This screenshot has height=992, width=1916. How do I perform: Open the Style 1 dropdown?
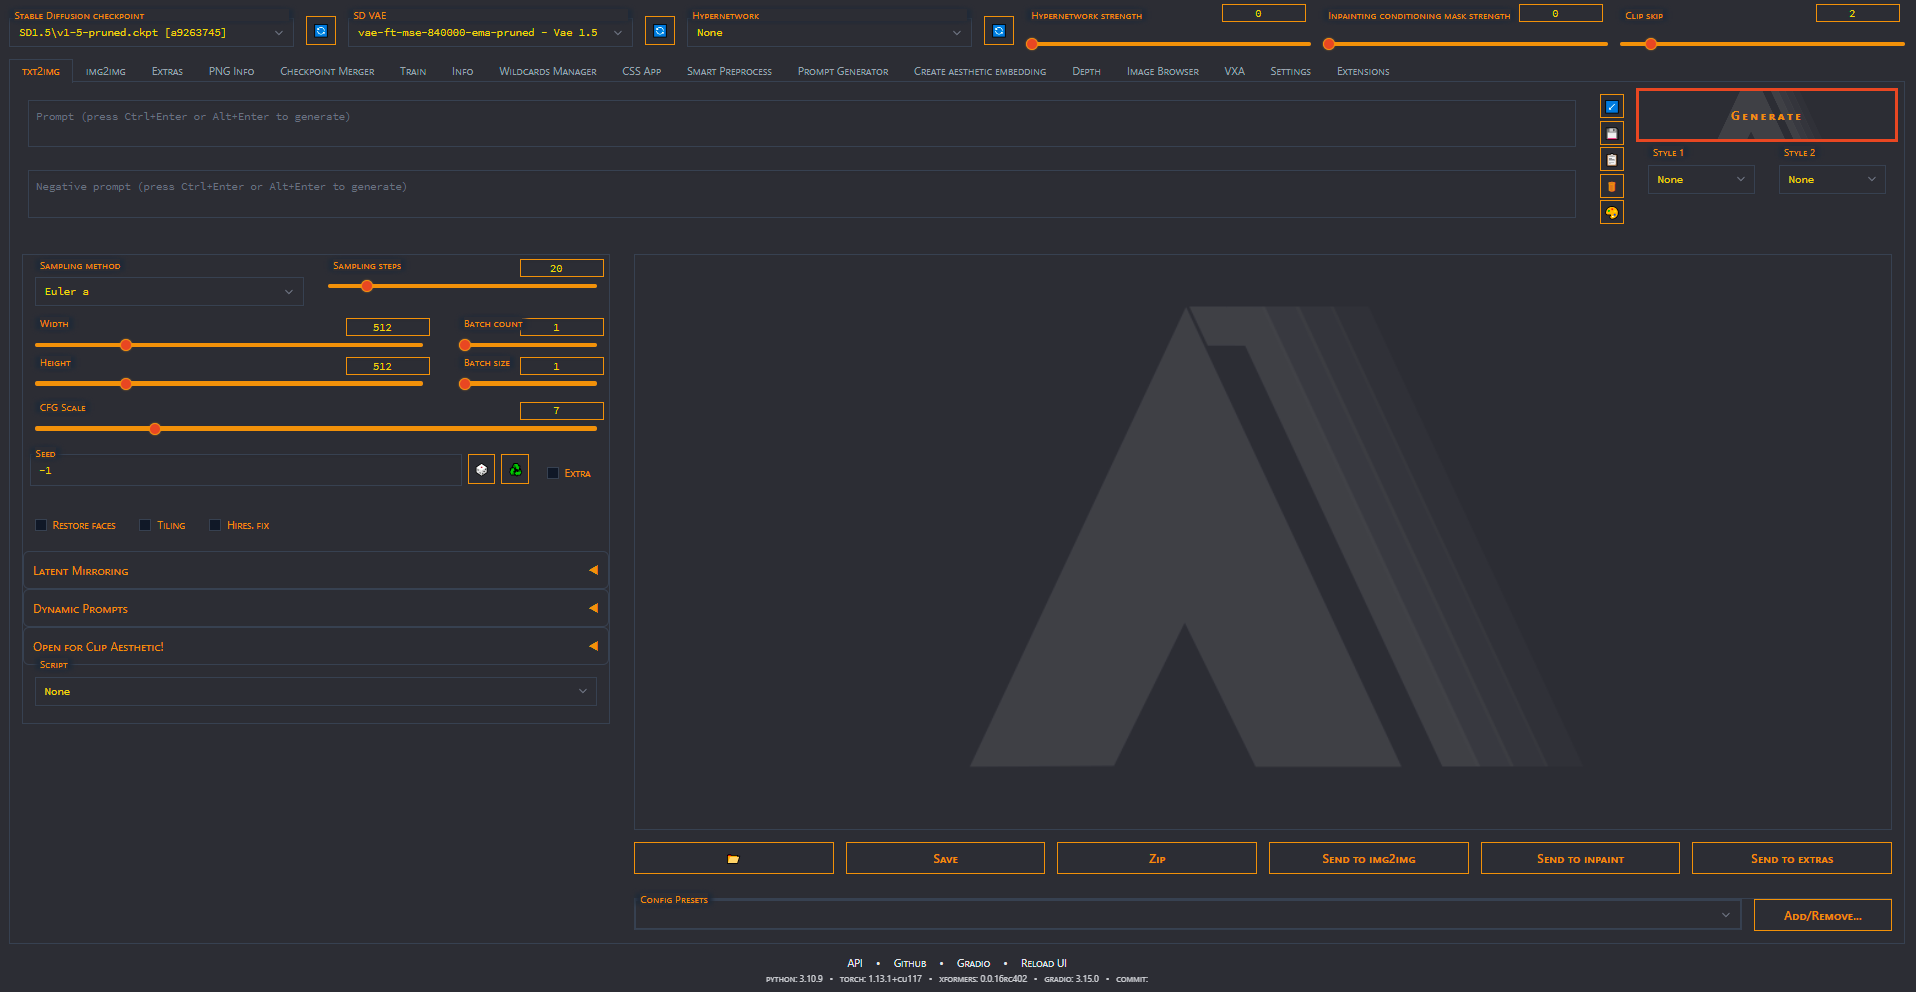pos(1701,180)
